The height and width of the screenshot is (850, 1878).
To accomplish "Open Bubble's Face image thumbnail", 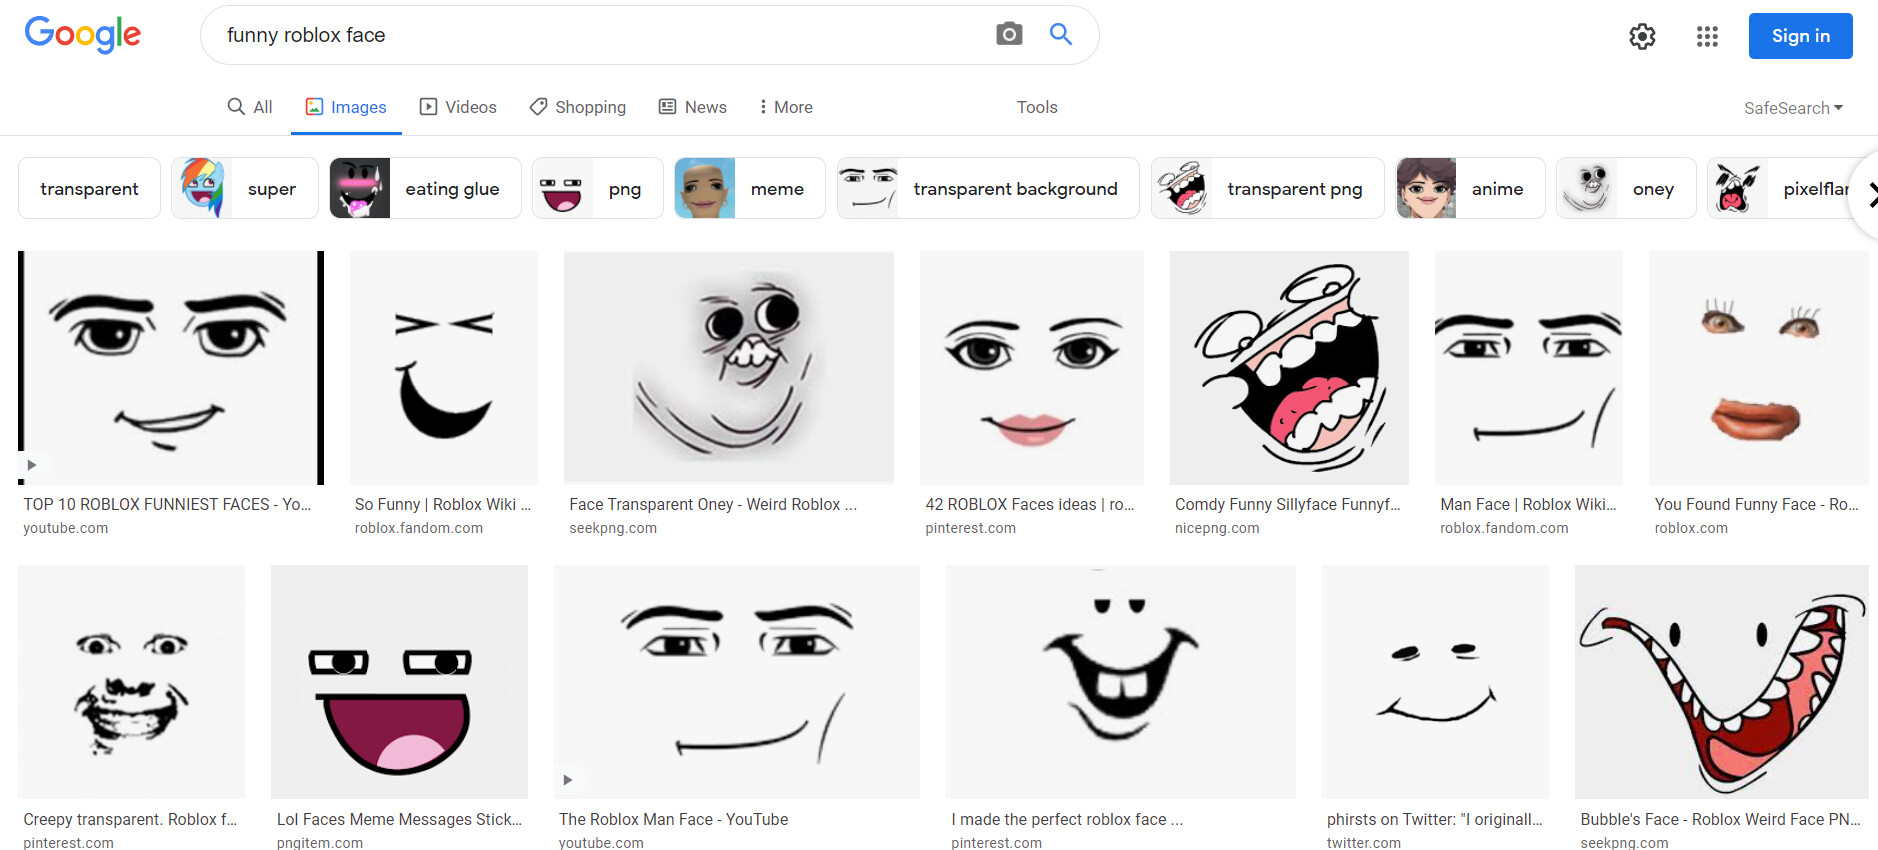I will [1722, 682].
